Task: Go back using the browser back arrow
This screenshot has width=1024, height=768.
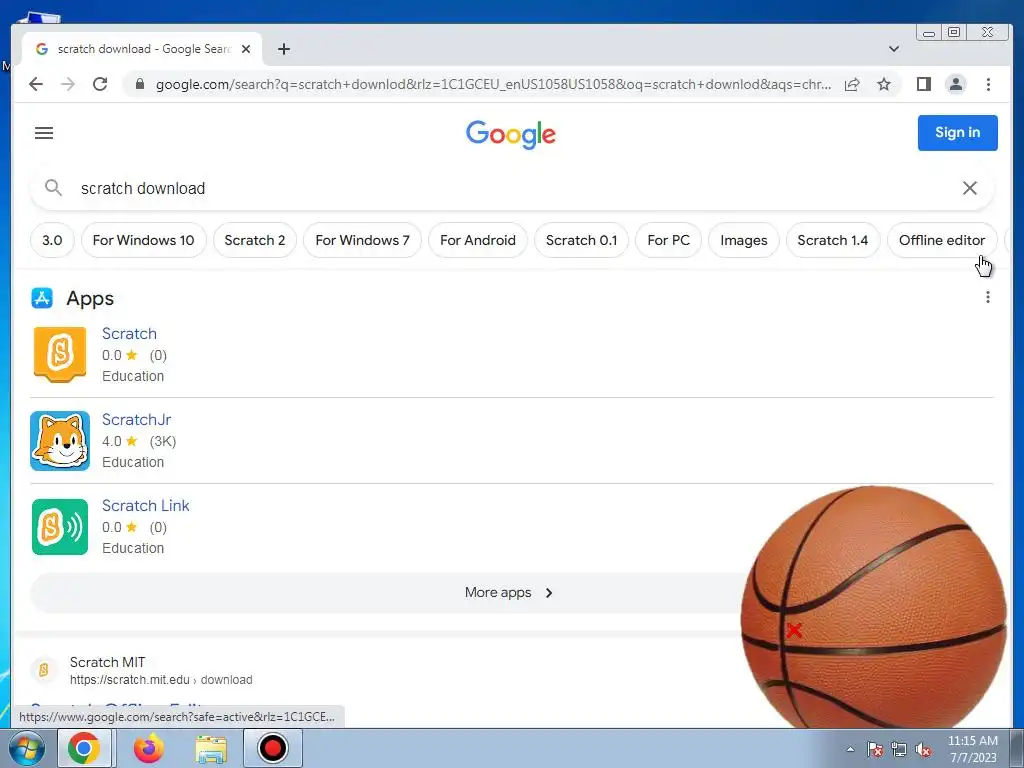Action: point(36,84)
